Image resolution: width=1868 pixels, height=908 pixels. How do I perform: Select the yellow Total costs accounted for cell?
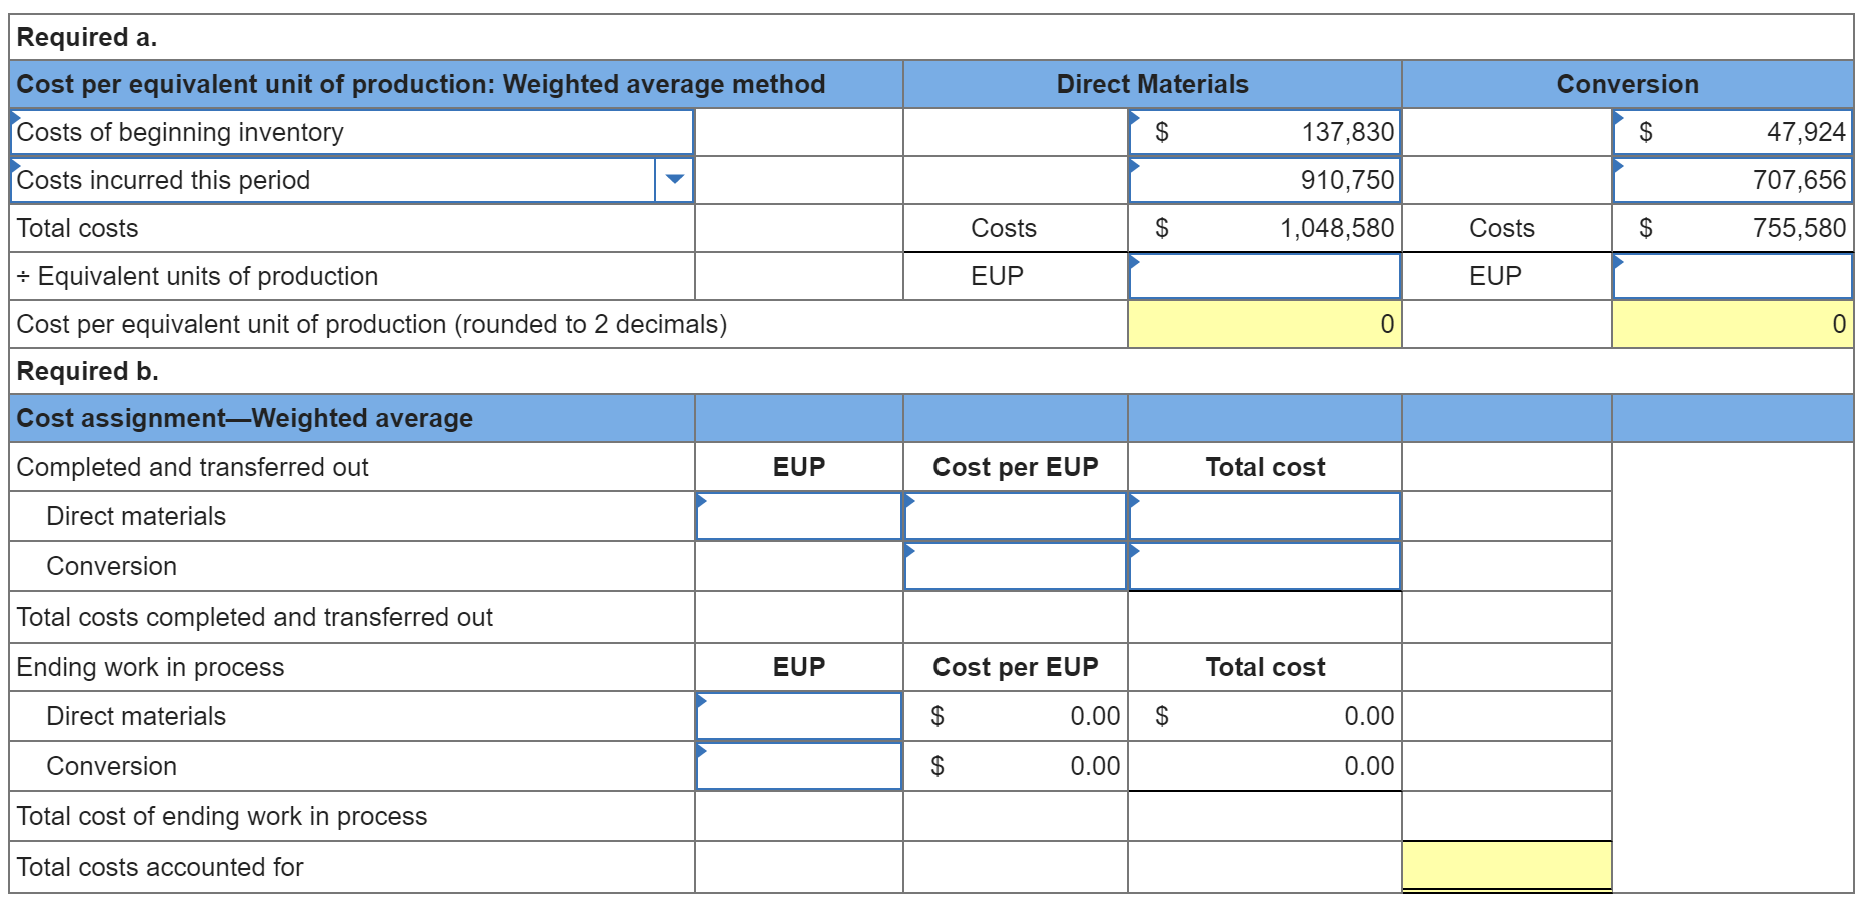1507,866
